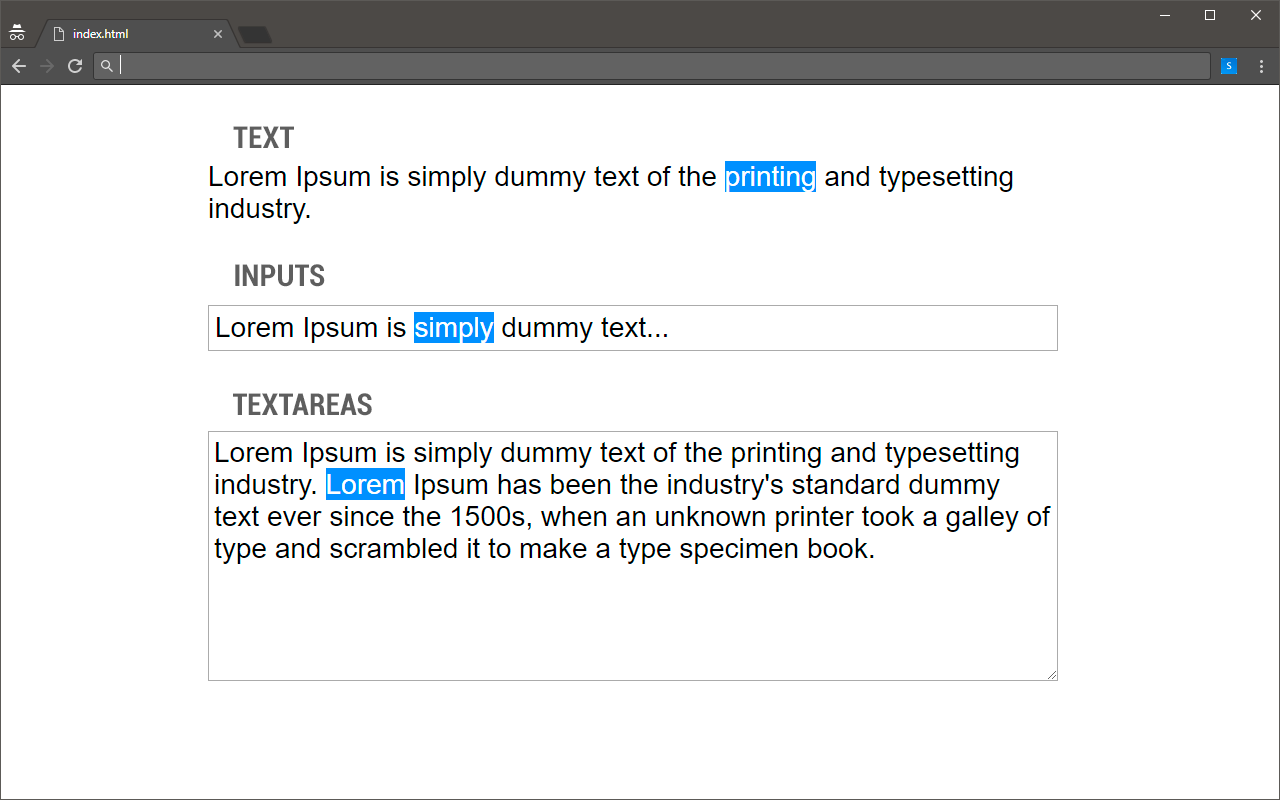Screen dimensions: 1280x800
Task: Click the forward navigation arrow
Action: click(x=46, y=66)
